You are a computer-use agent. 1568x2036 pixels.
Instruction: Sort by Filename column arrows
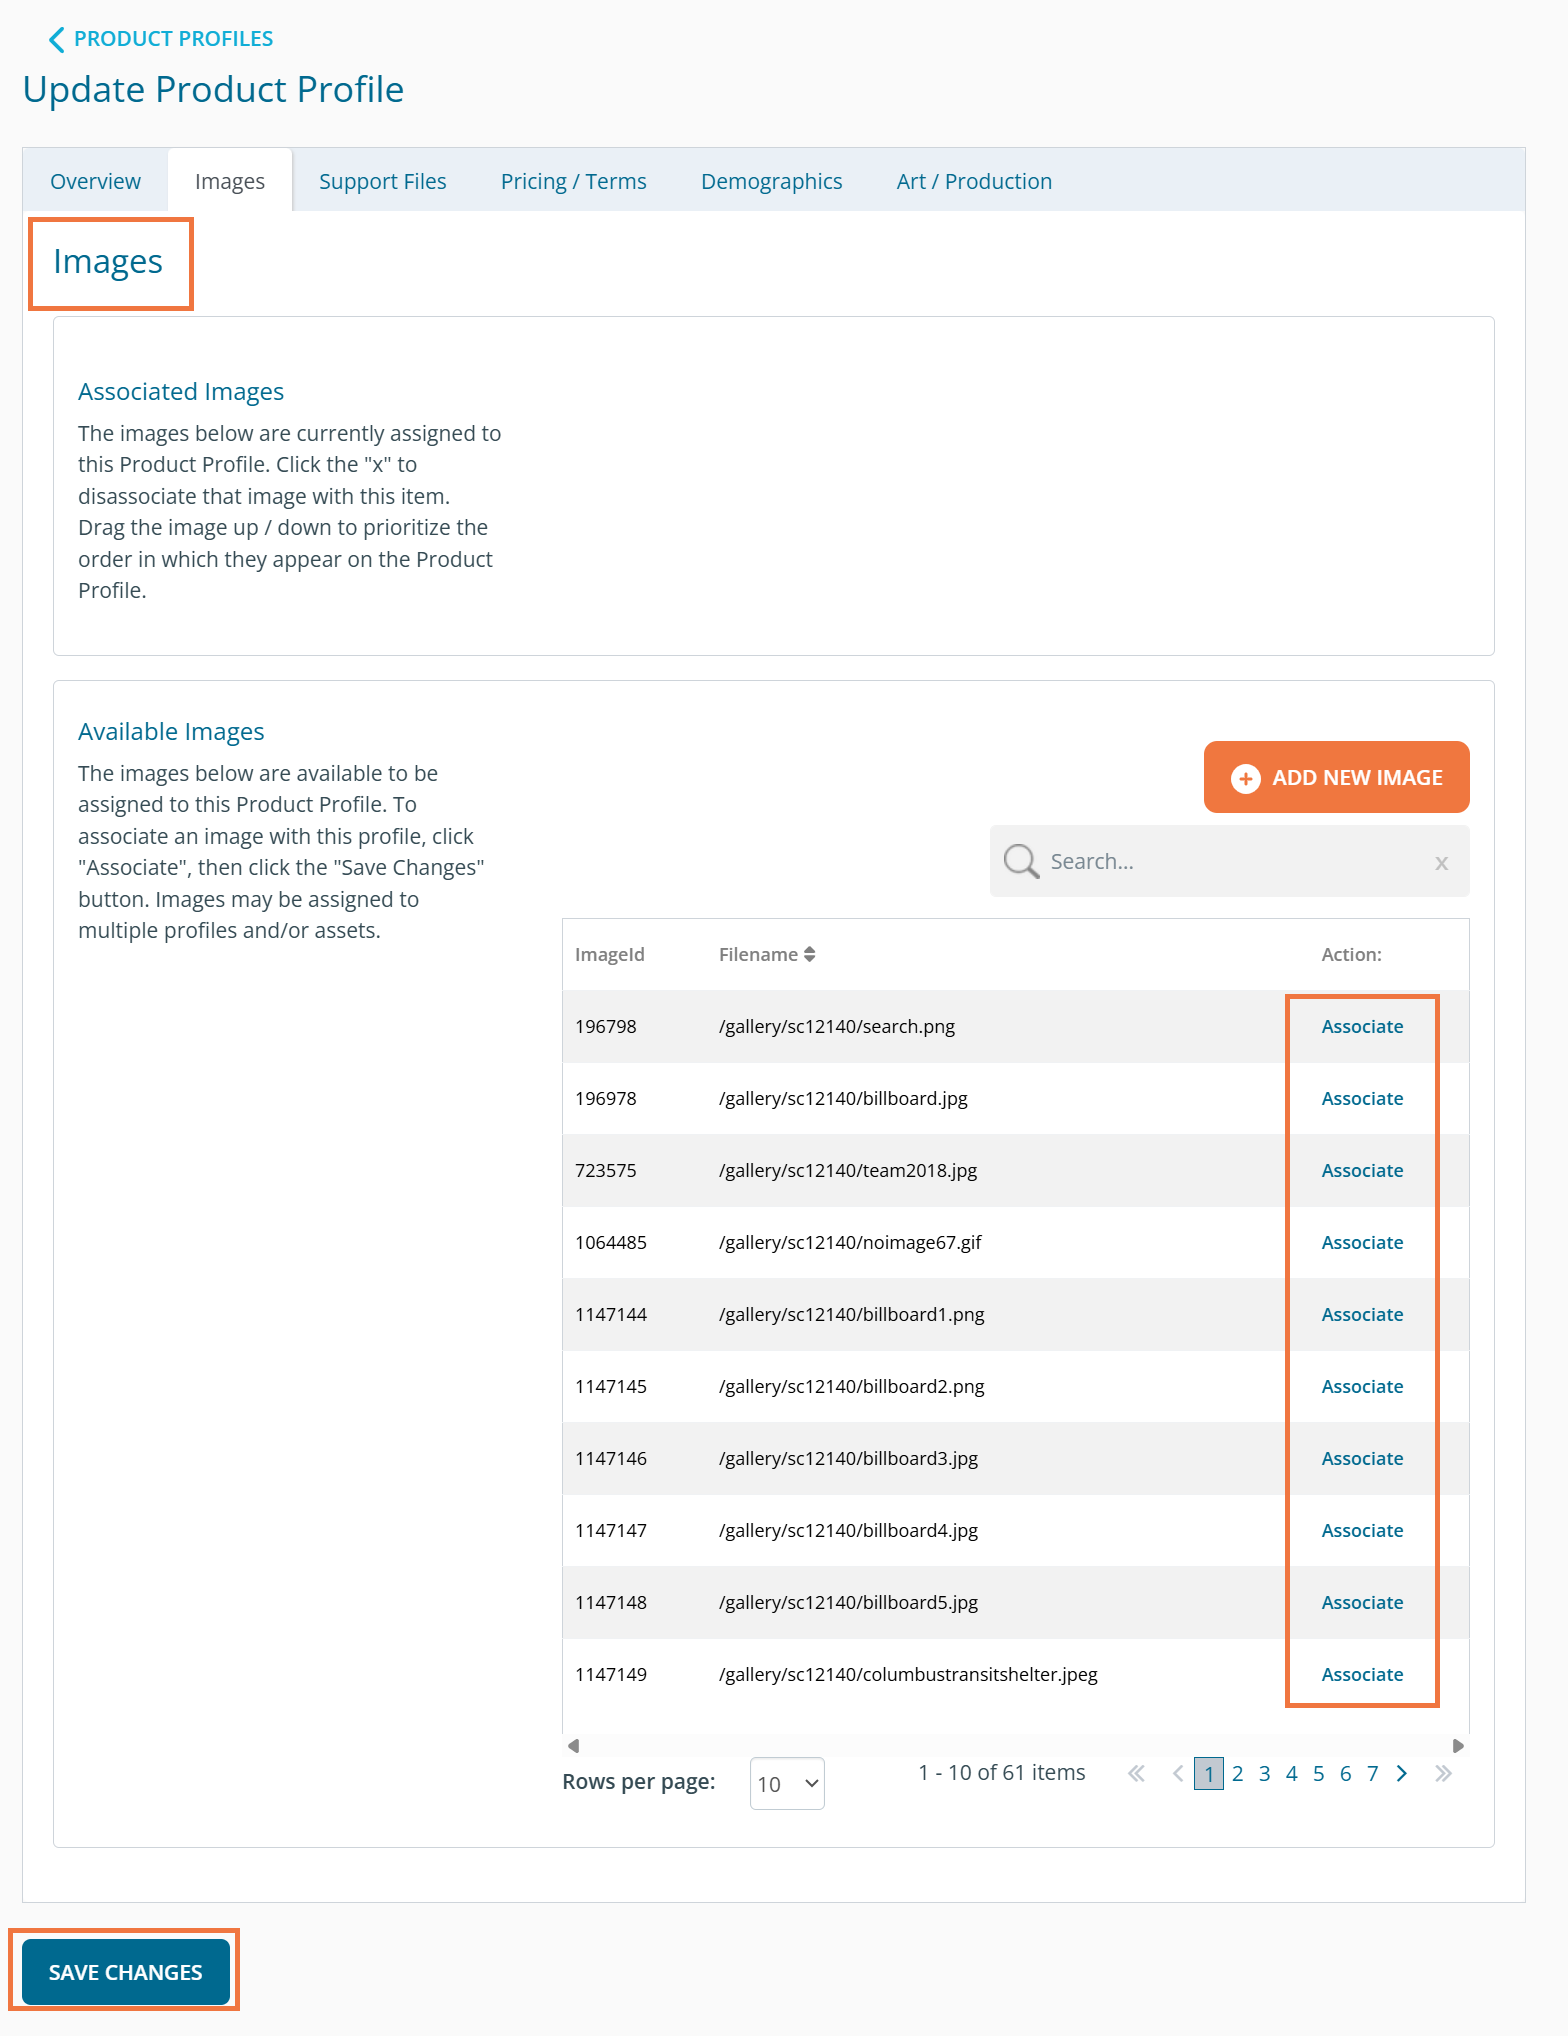point(809,955)
